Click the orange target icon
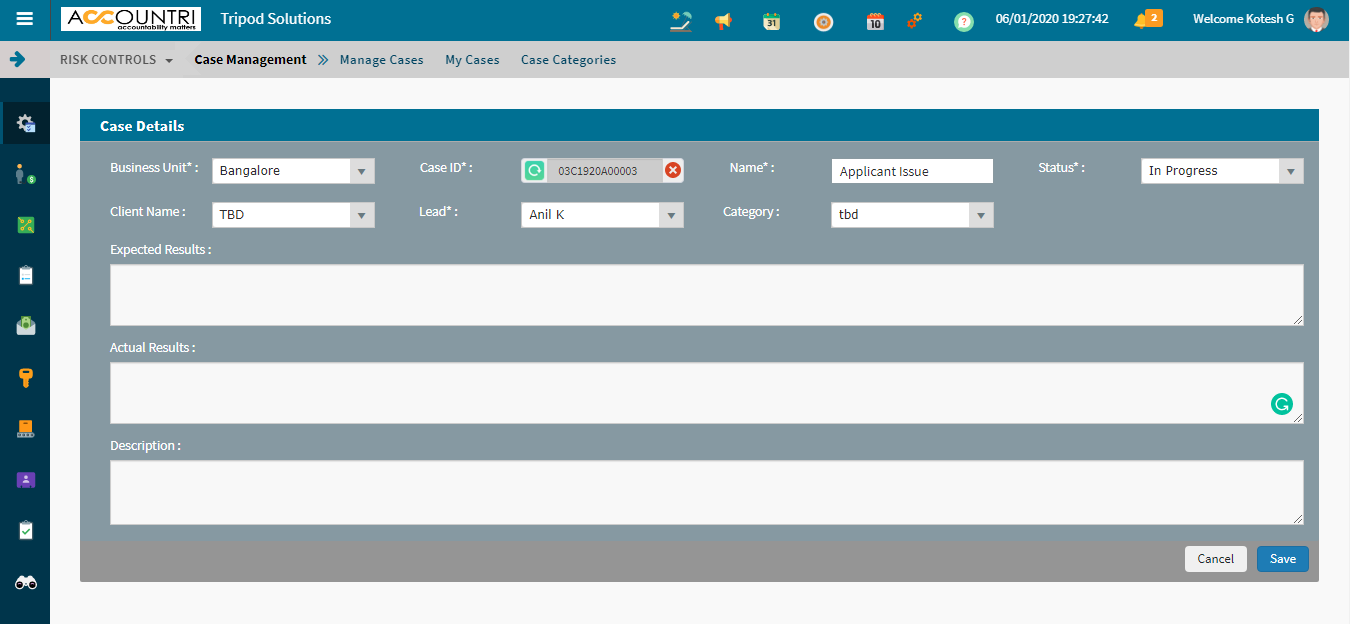The width and height of the screenshot is (1350, 624). pyautogui.click(x=823, y=21)
